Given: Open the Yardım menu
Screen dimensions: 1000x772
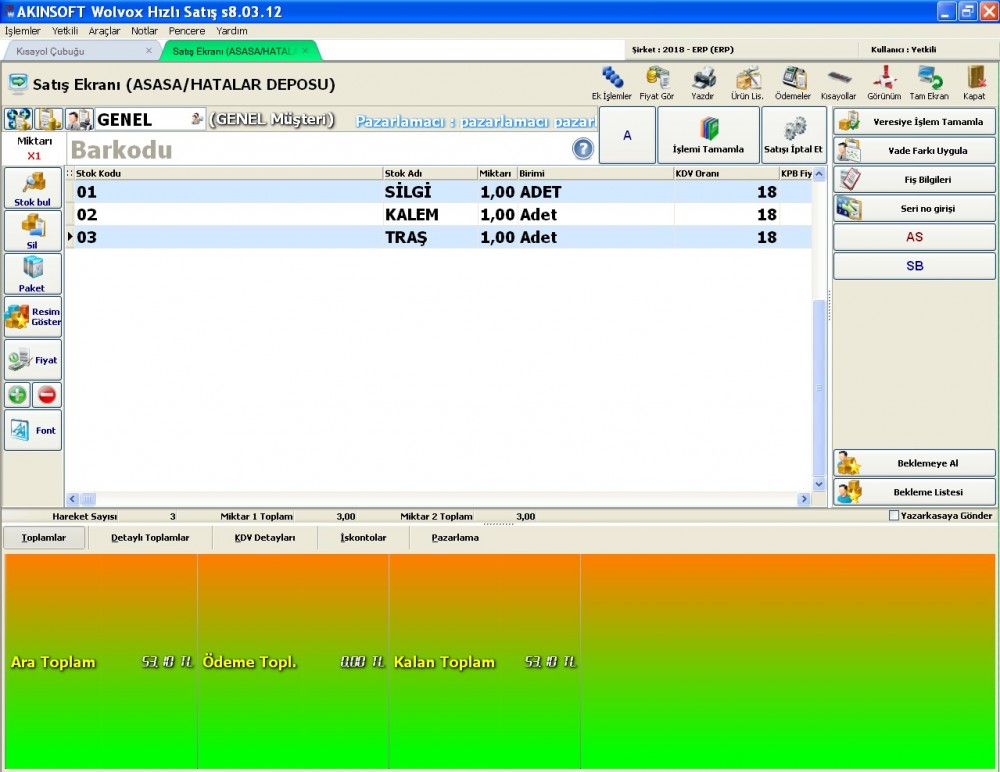Looking at the screenshot, I should [232, 31].
